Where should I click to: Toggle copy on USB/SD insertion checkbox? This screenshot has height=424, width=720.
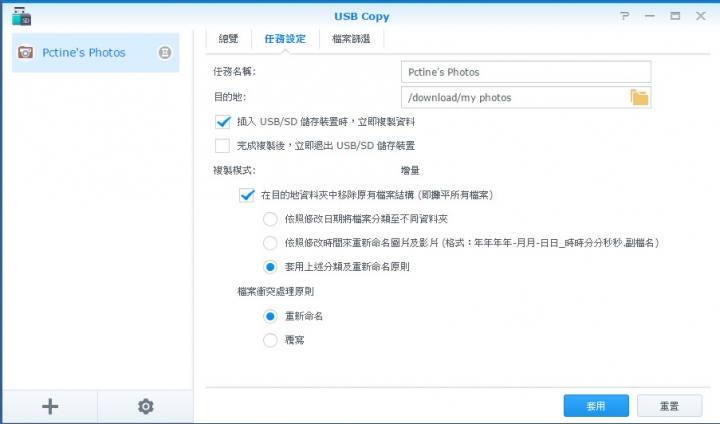(223, 122)
